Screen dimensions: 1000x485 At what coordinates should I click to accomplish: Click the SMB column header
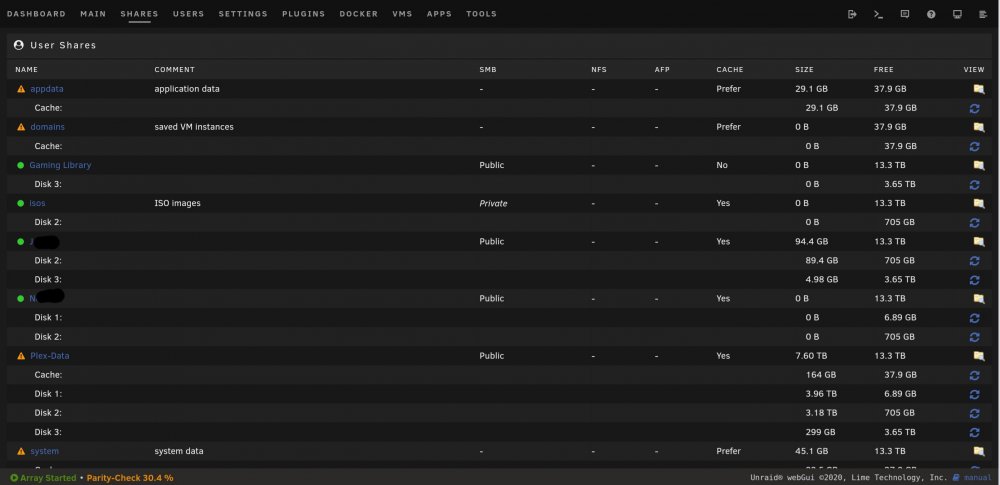click(x=488, y=70)
